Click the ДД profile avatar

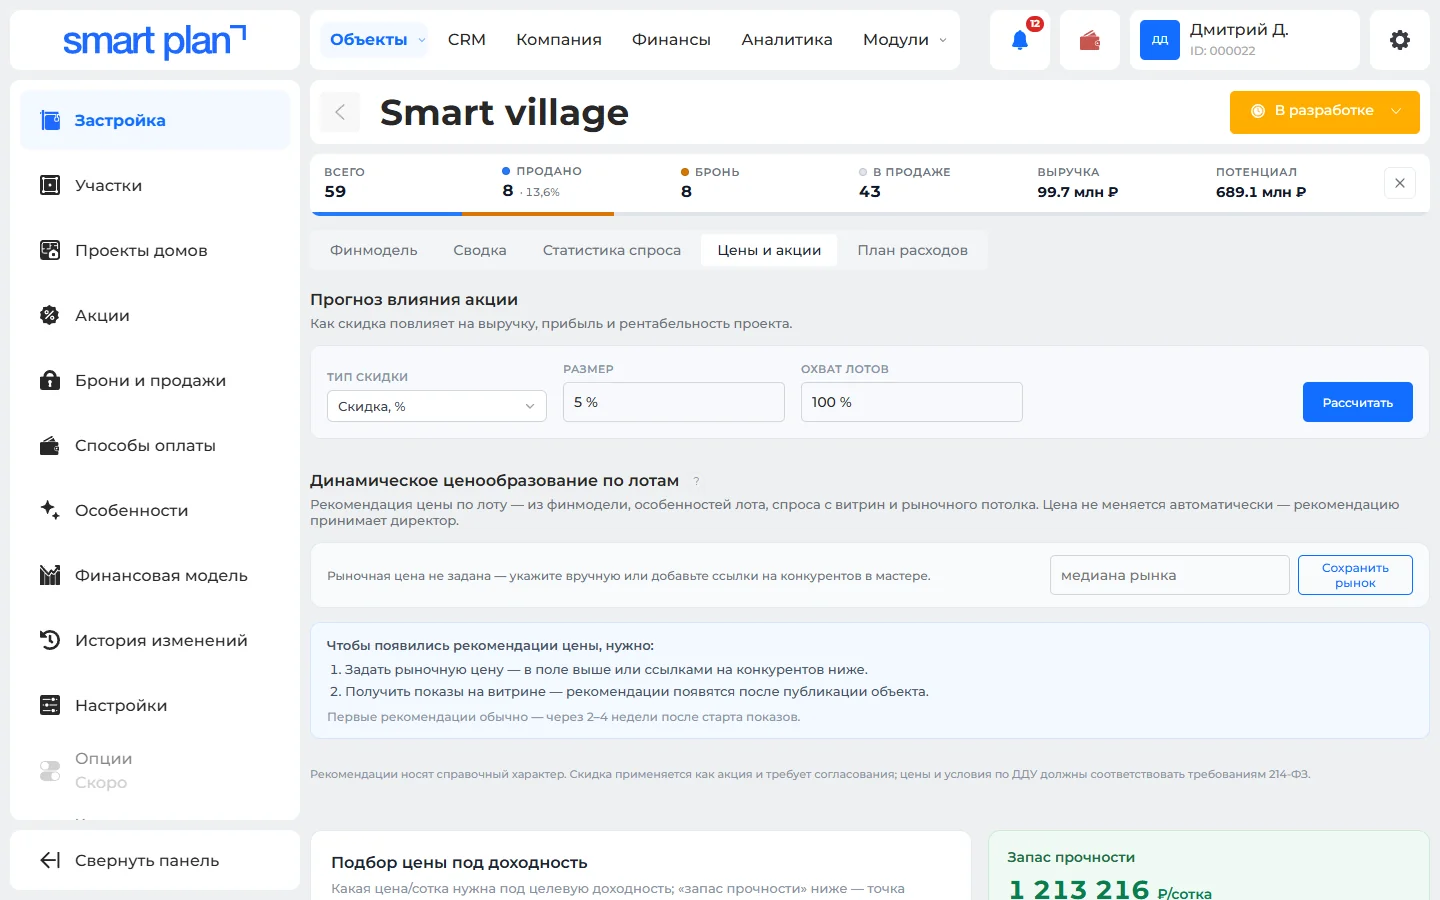click(1160, 40)
